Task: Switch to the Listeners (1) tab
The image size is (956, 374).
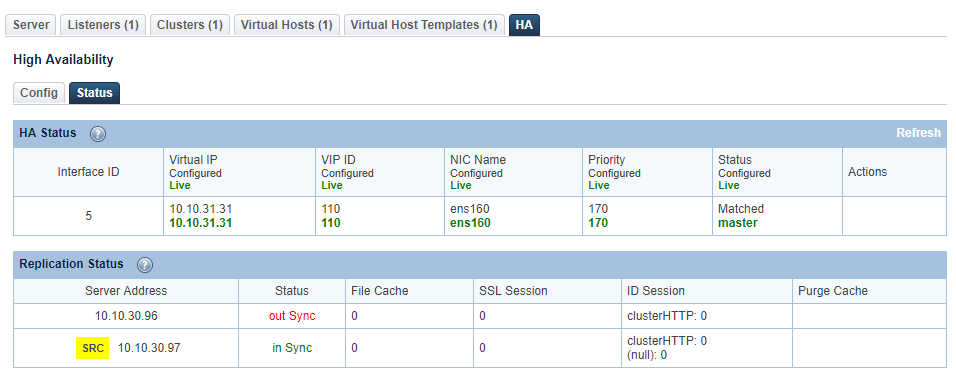Action: (x=103, y=25)
